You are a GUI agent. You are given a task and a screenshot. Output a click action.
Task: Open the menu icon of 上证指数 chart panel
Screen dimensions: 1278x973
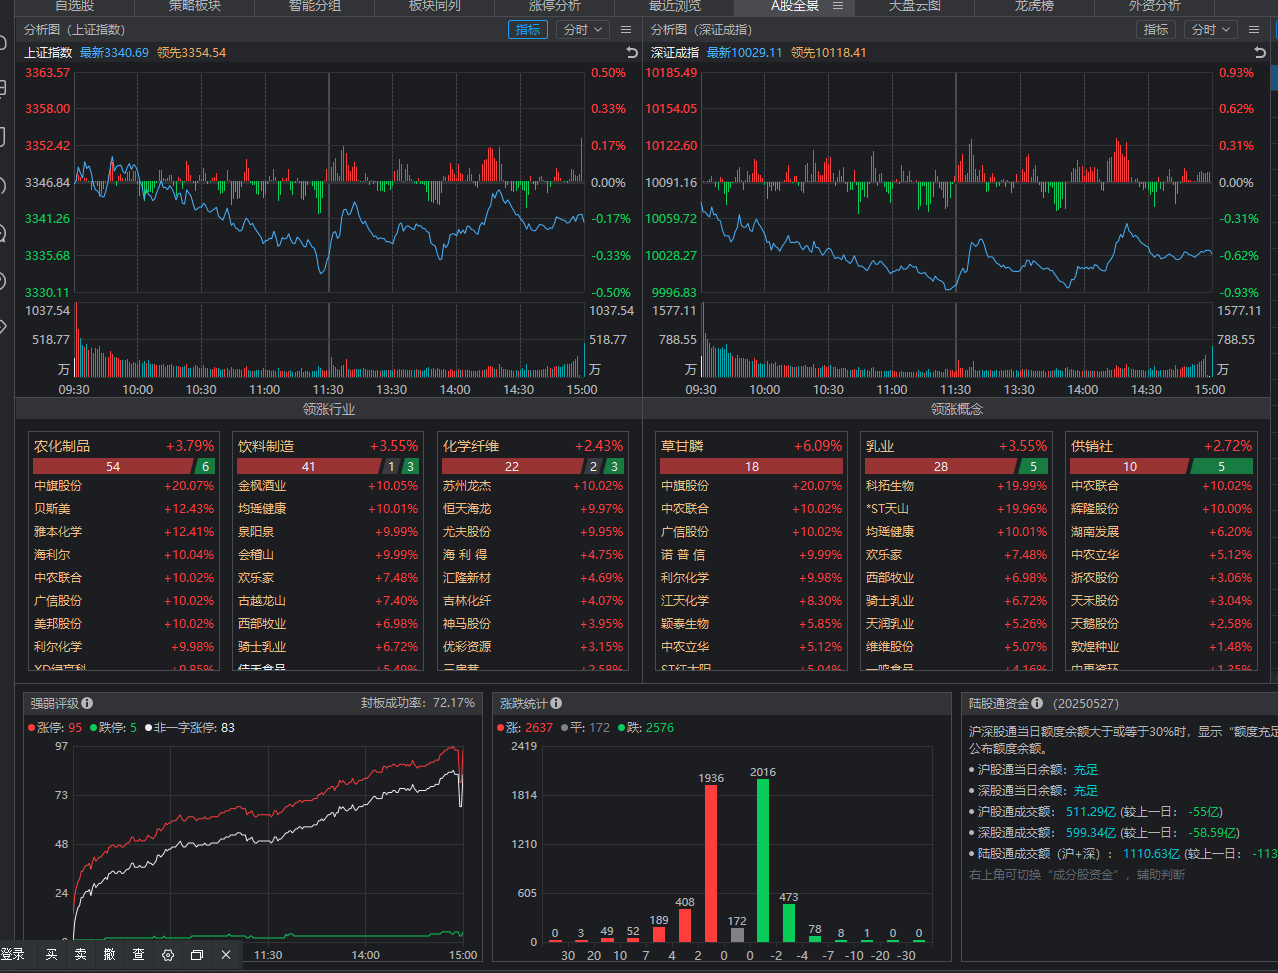click(x=626, y=30)
